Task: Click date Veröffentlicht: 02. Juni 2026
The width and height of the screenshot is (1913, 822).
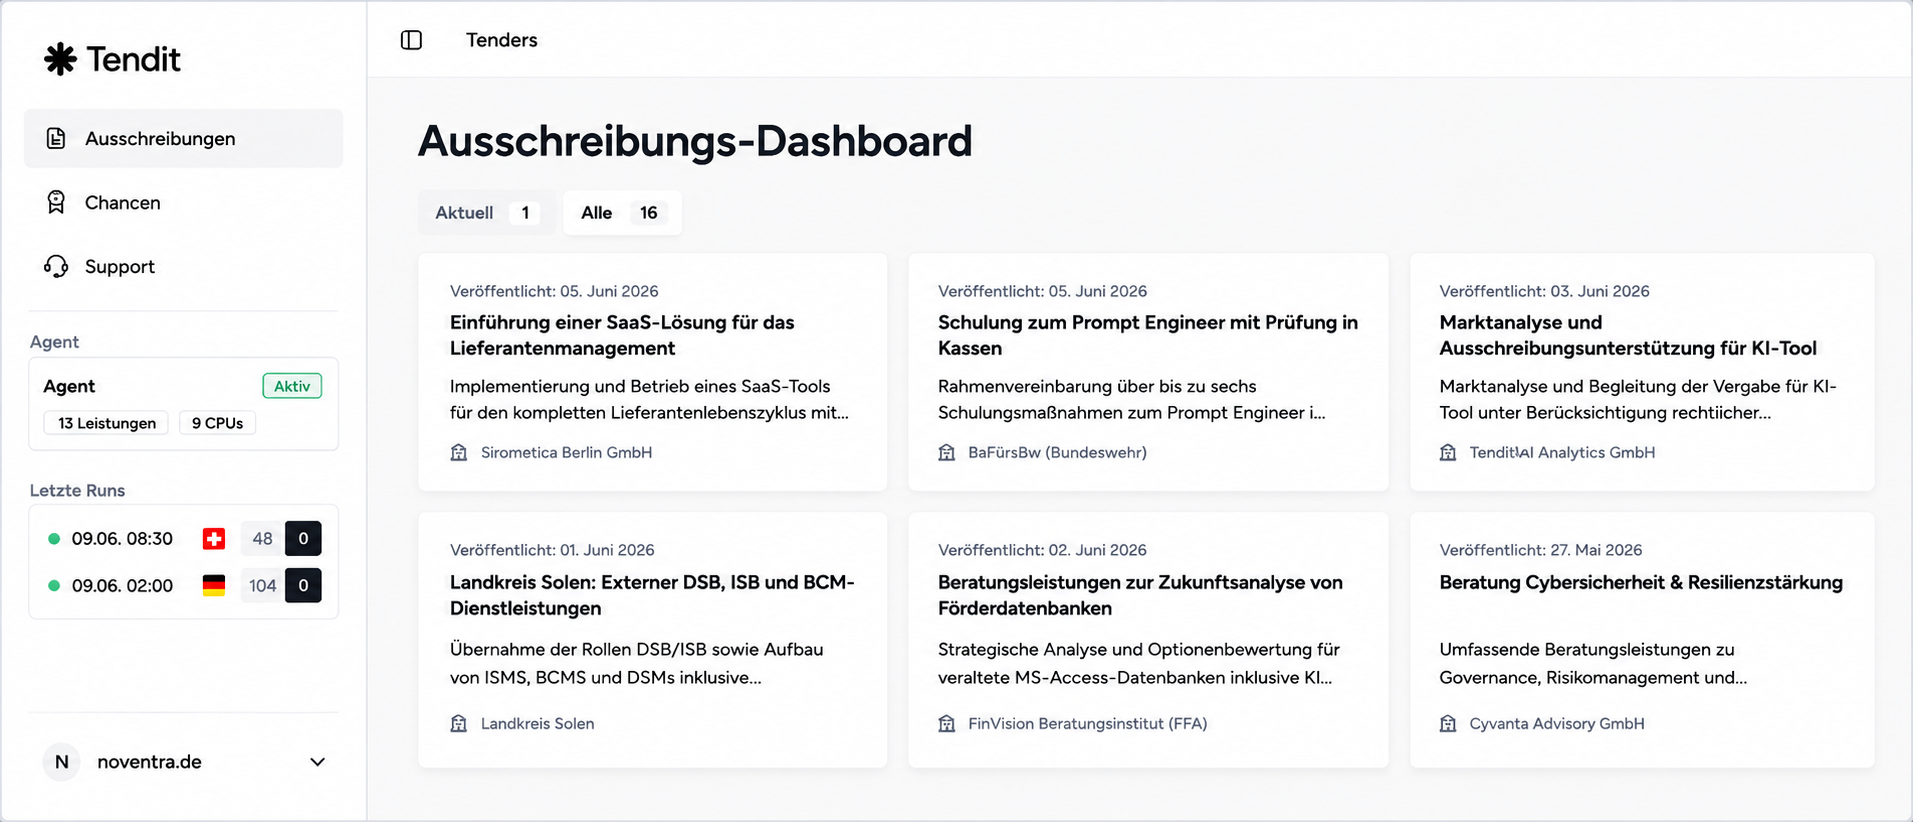Action: pyautogui.click(x=1042, y=550)
